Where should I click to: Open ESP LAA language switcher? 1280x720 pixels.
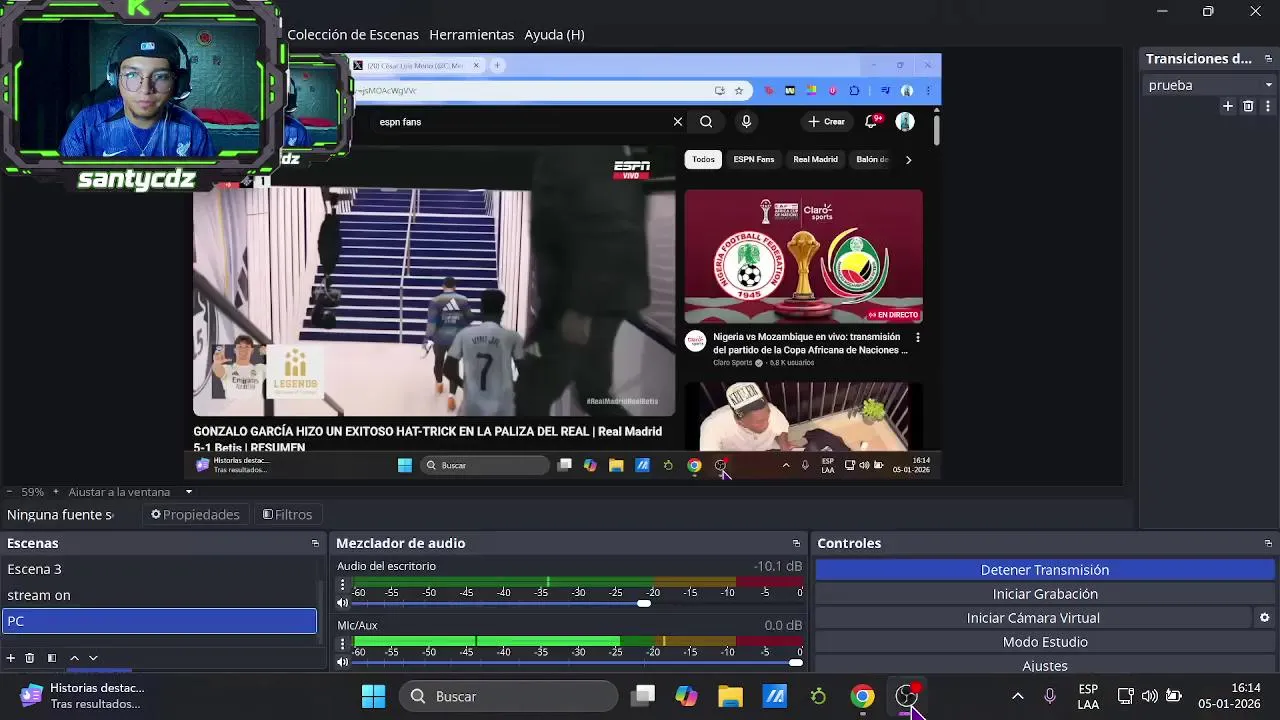coord(1088,696)
